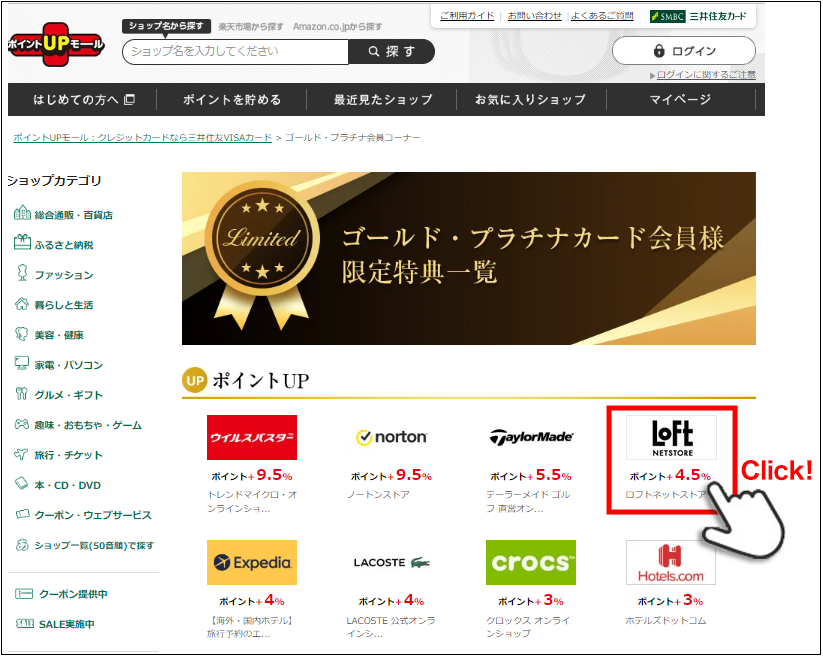823x656 pixels.
Task: Click ロフトネットストア shop name text
Action: click(666, 494)
